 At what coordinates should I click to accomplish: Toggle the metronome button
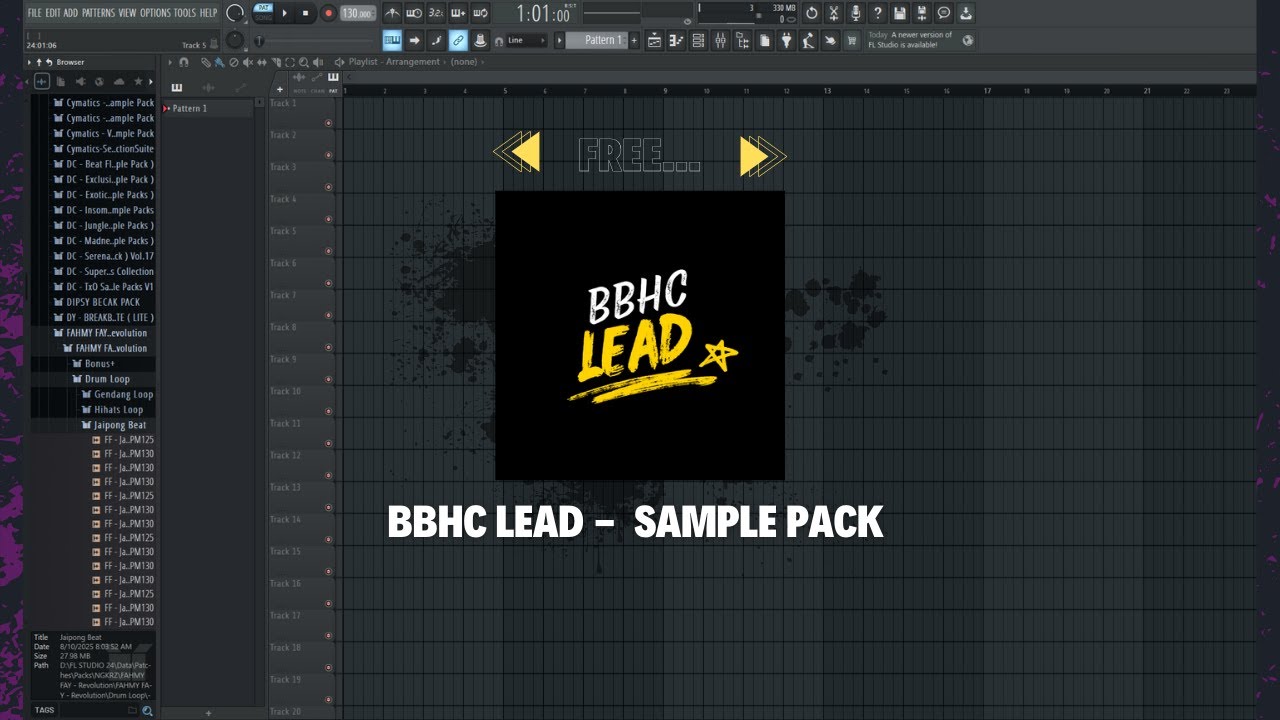click(x=392, y=13)
